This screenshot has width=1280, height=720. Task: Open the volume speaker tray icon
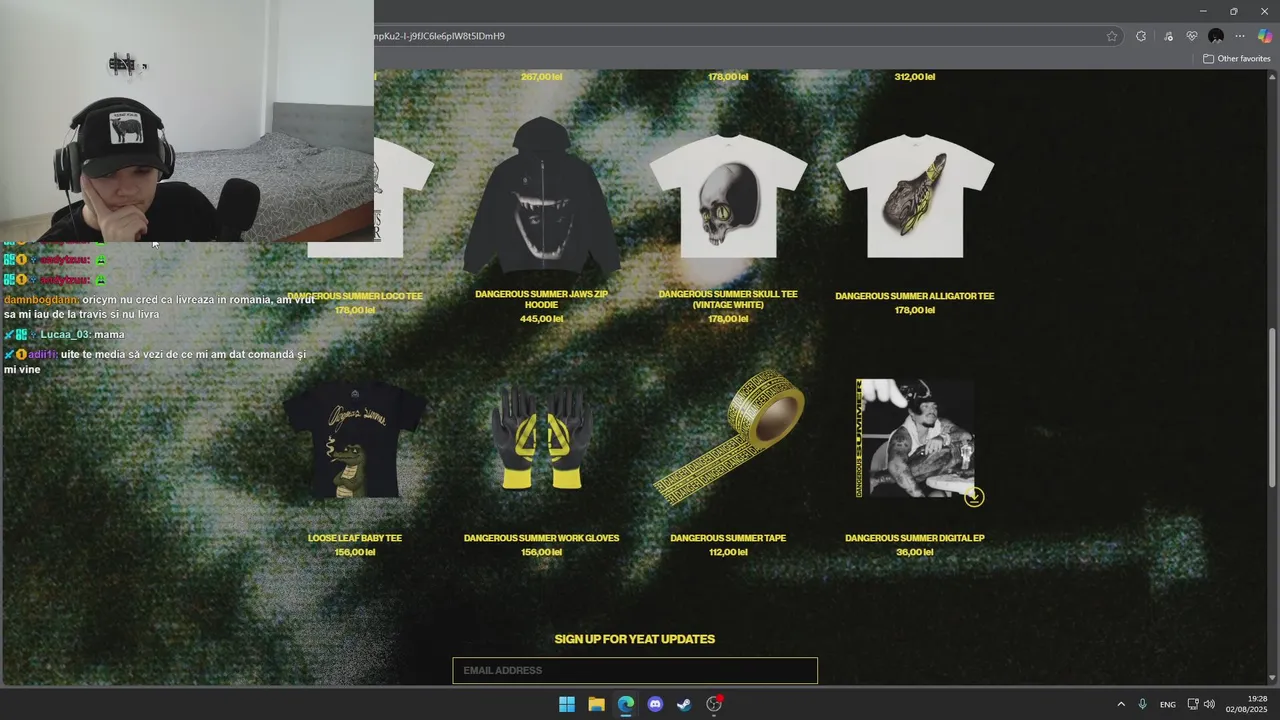[1209, 704]
